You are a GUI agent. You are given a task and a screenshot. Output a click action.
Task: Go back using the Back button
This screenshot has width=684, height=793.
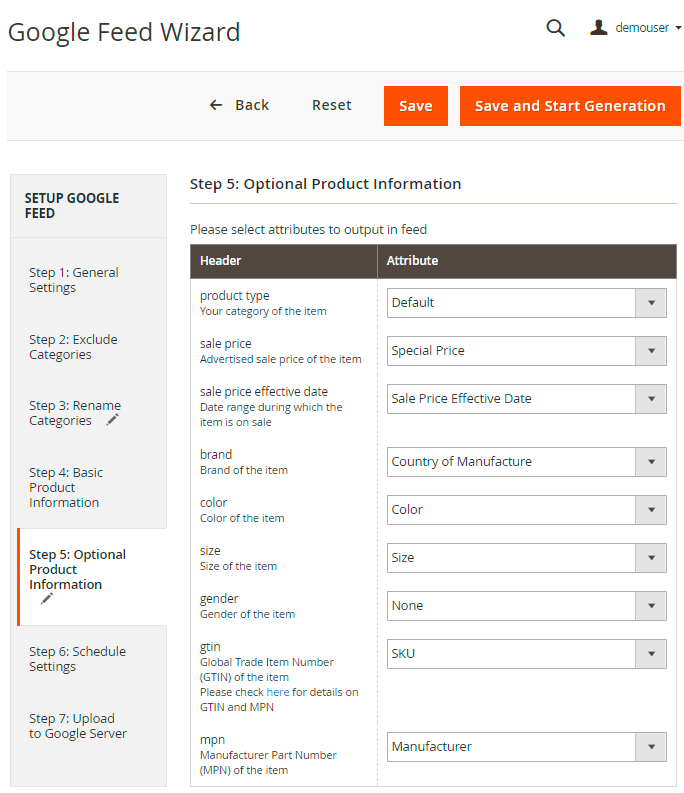[239, 105]
